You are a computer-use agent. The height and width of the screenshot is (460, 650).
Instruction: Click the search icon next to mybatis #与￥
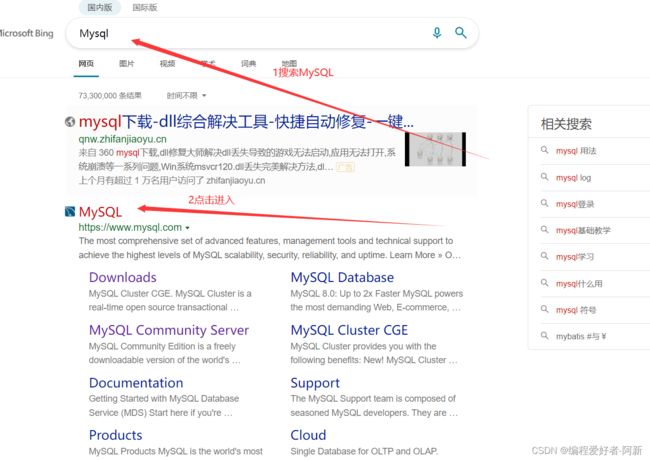tap(544, 336)
